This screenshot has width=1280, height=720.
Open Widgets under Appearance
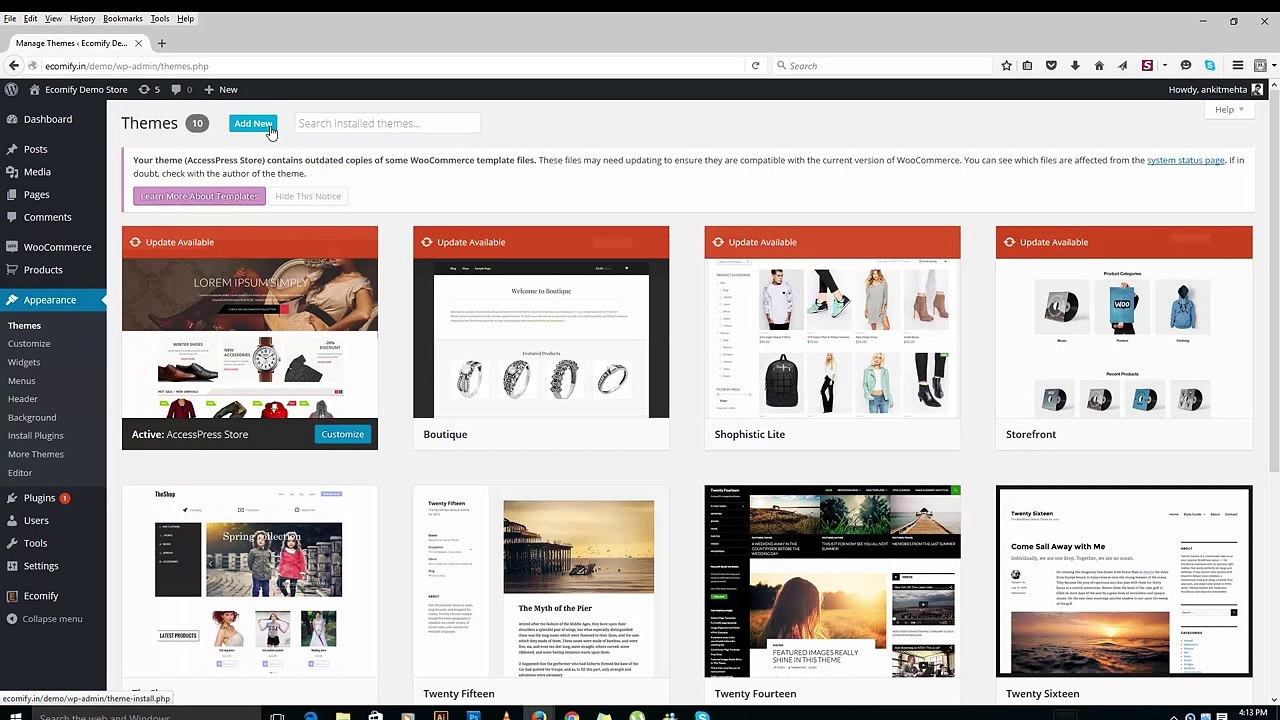pyautogui.click(x=24, y=362)
